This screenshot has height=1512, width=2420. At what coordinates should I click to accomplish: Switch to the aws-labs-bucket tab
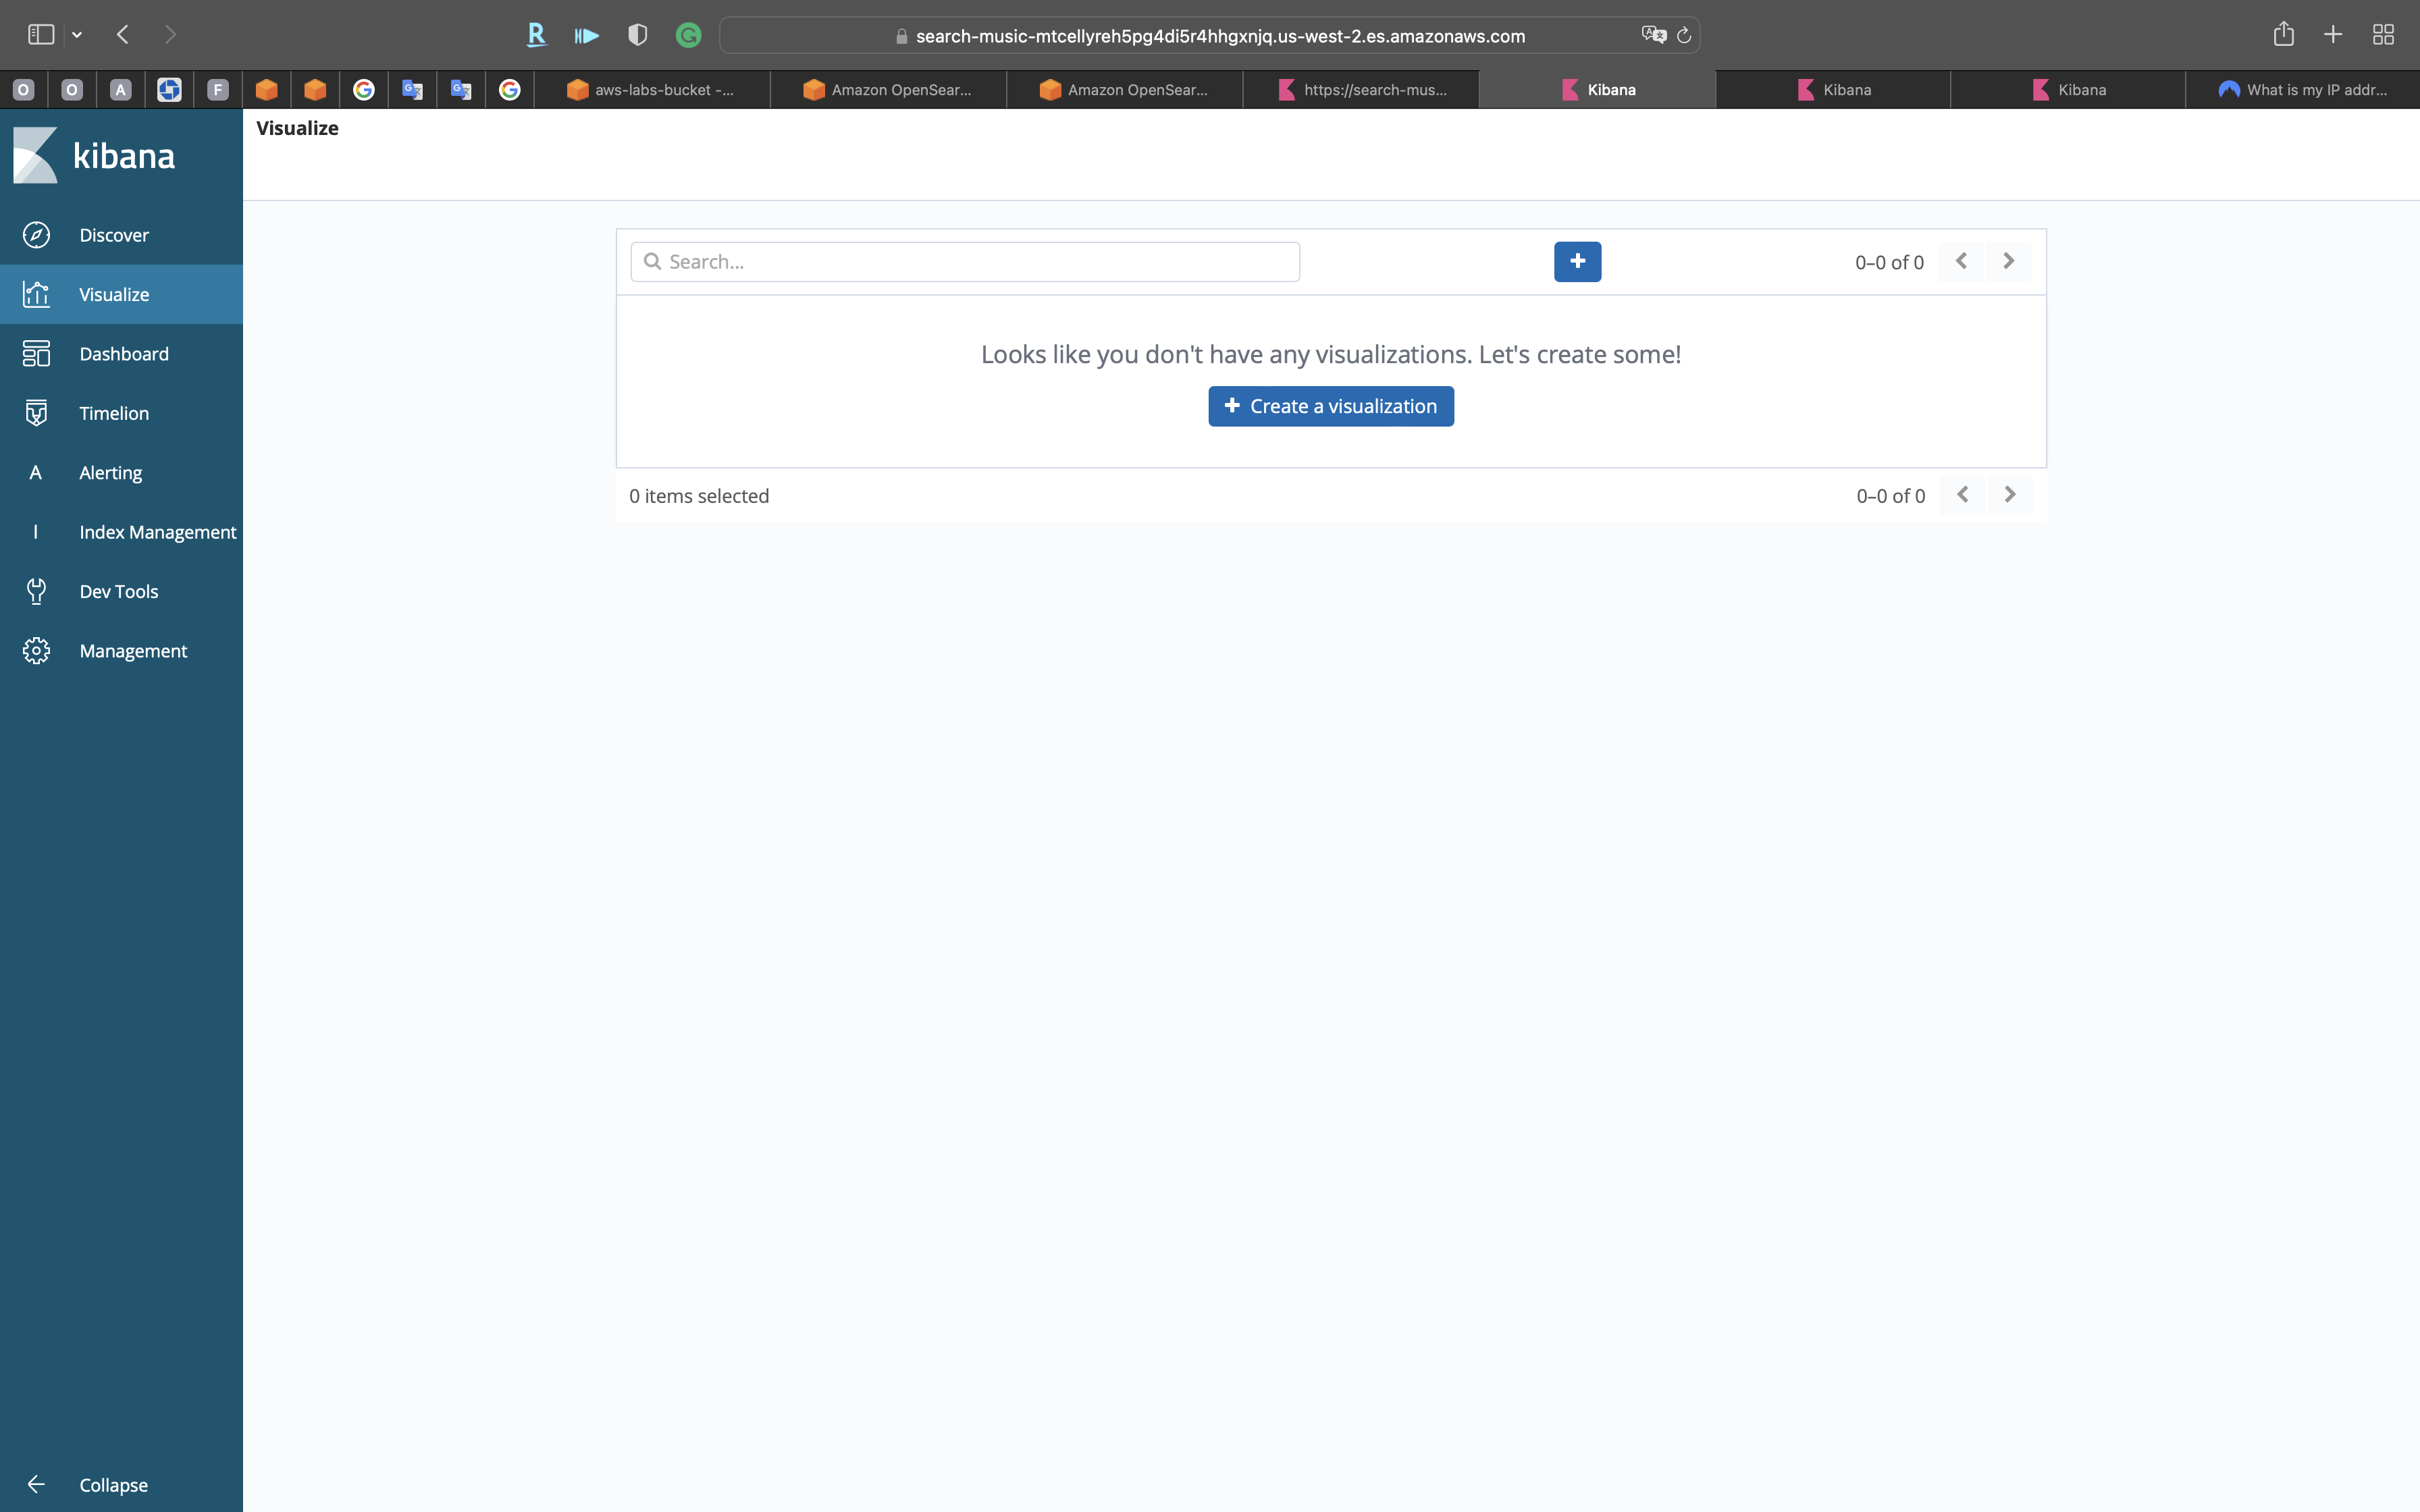(x=652, y=90)
